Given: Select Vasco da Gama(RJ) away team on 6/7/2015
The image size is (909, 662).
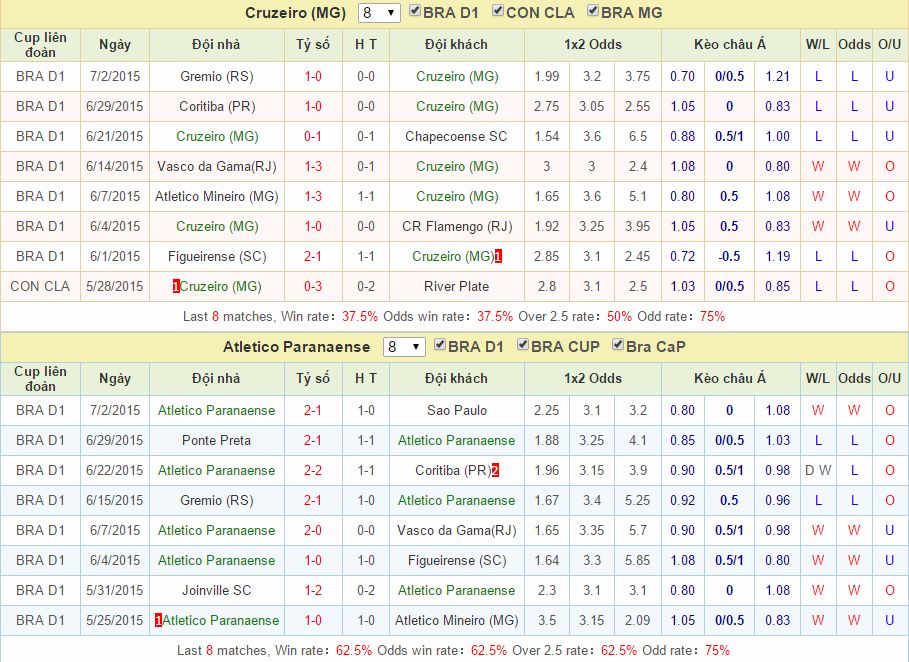Looking at the screenshot, I should point(456,530).
